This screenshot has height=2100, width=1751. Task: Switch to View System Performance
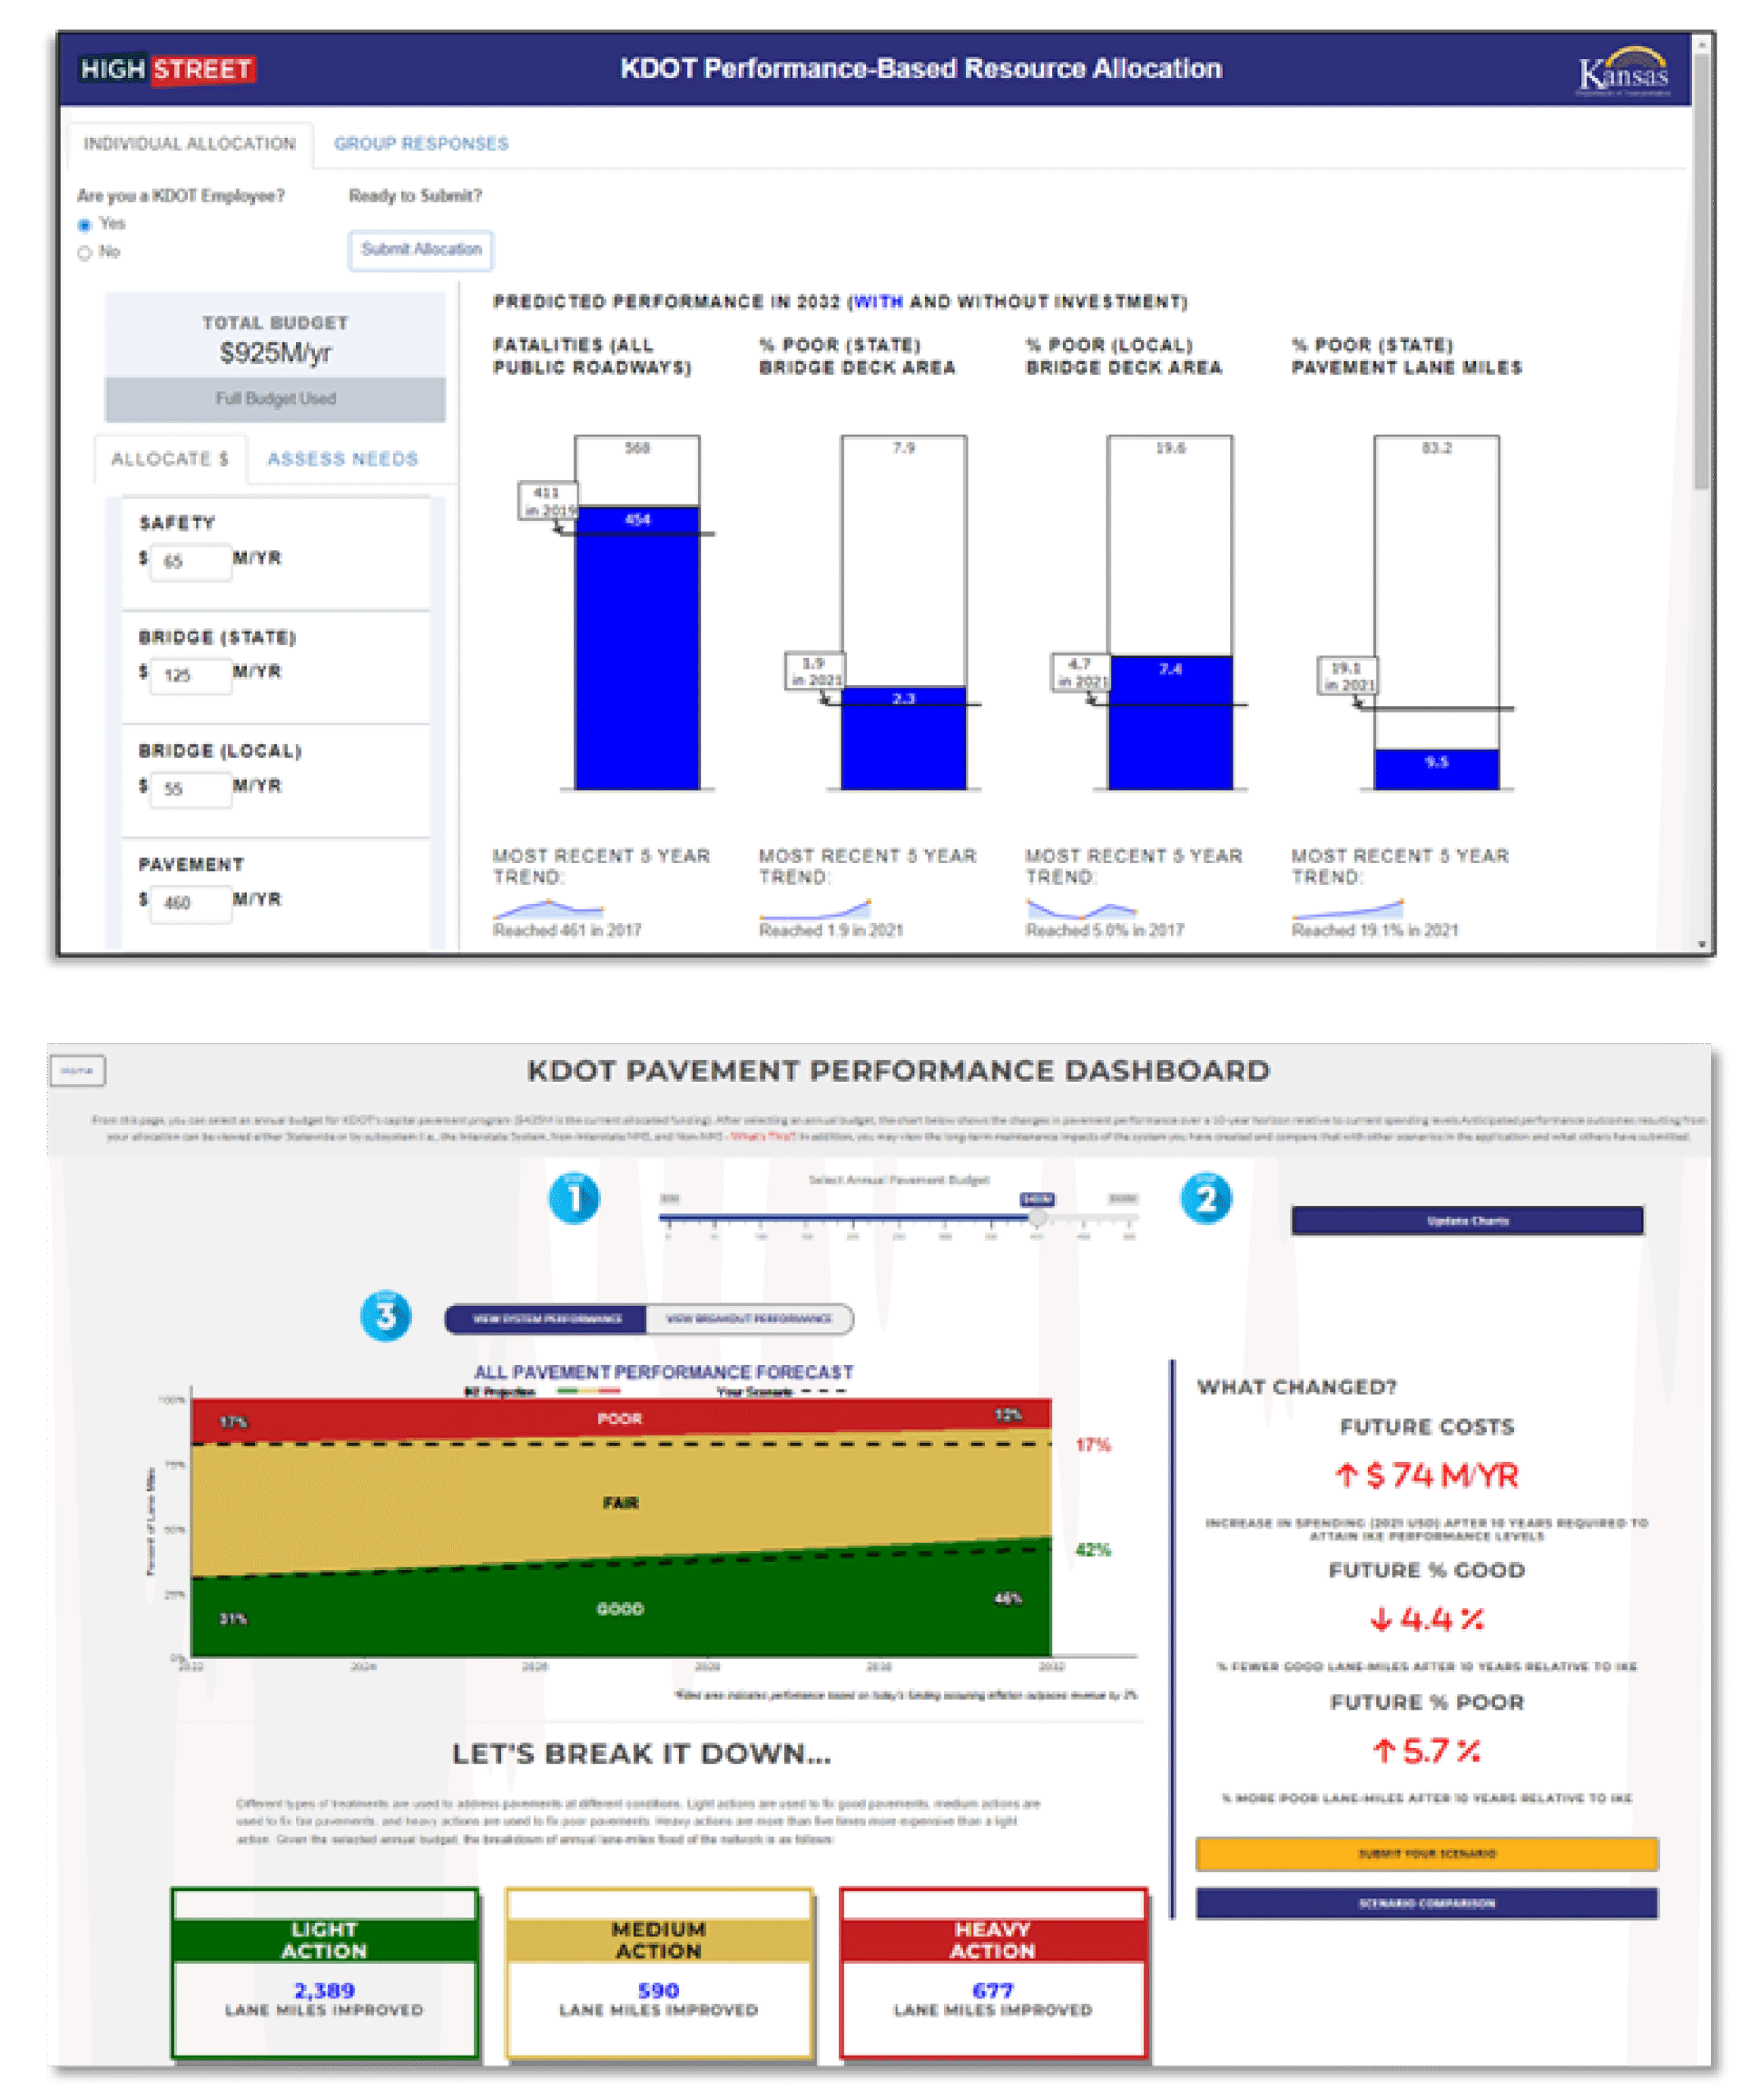coord(547,1319)
